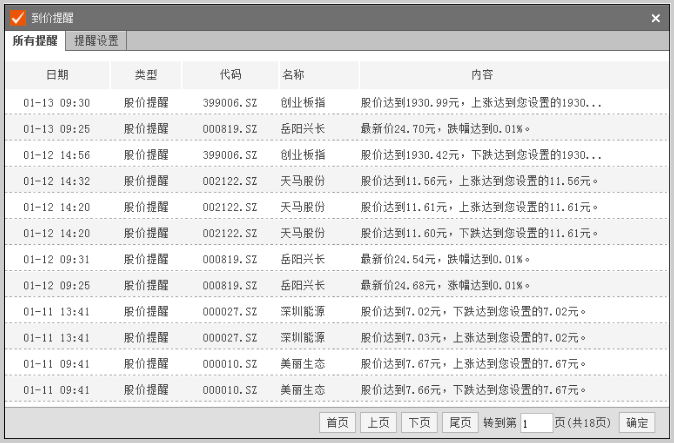Select date cell 01-12 14:32
The image size is (674, 444).
(57, 181)
